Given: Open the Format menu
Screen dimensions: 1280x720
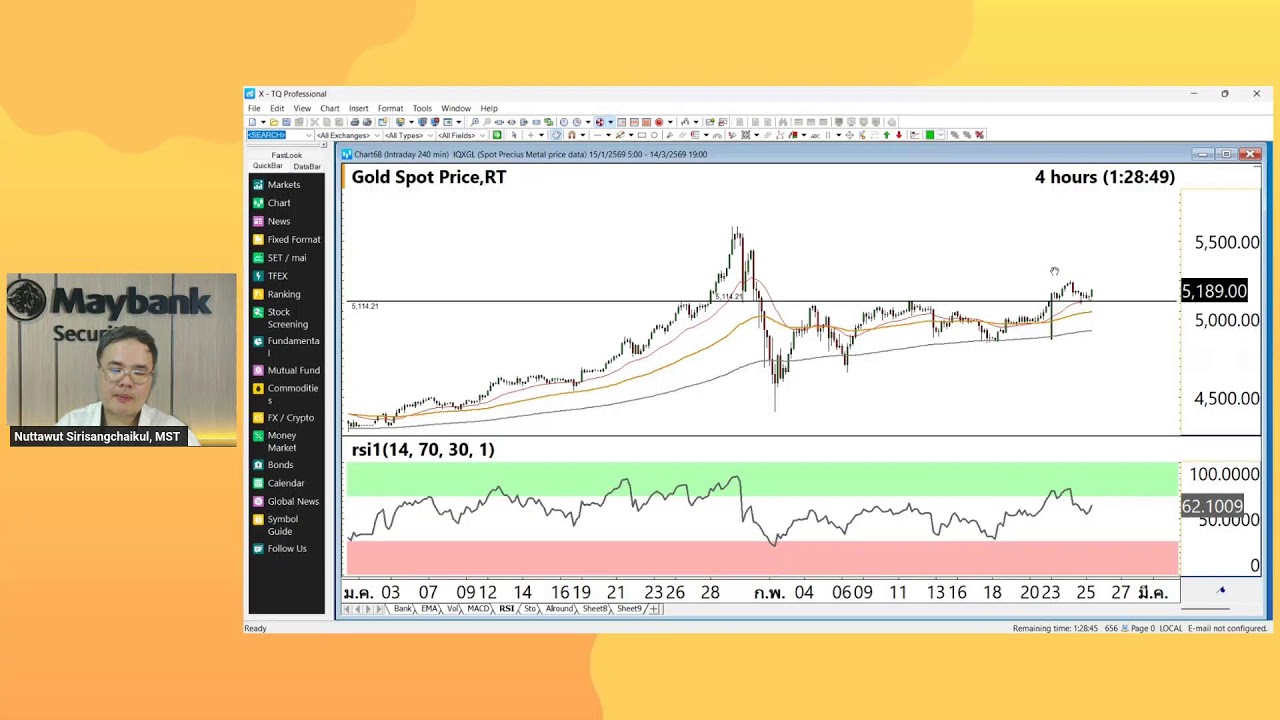Looking at the screenshot, I should click(390, 108).
